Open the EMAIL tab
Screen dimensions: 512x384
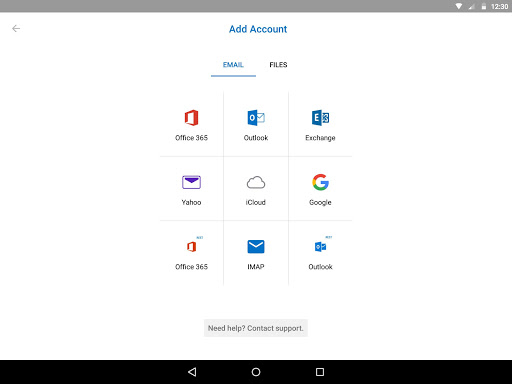coord(233,65)
